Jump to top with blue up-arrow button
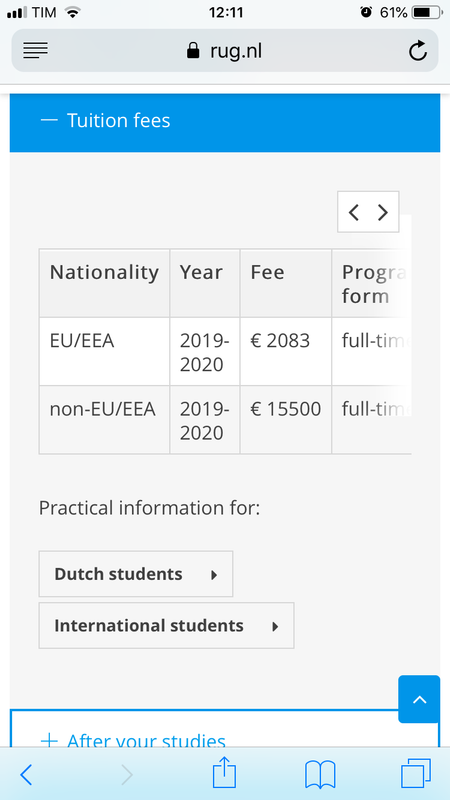 [419, 699]
